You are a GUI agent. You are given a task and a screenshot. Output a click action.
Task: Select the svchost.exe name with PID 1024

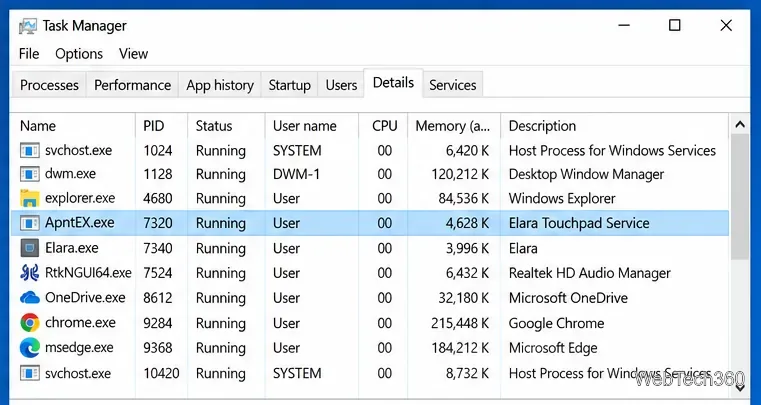(78, 151)
